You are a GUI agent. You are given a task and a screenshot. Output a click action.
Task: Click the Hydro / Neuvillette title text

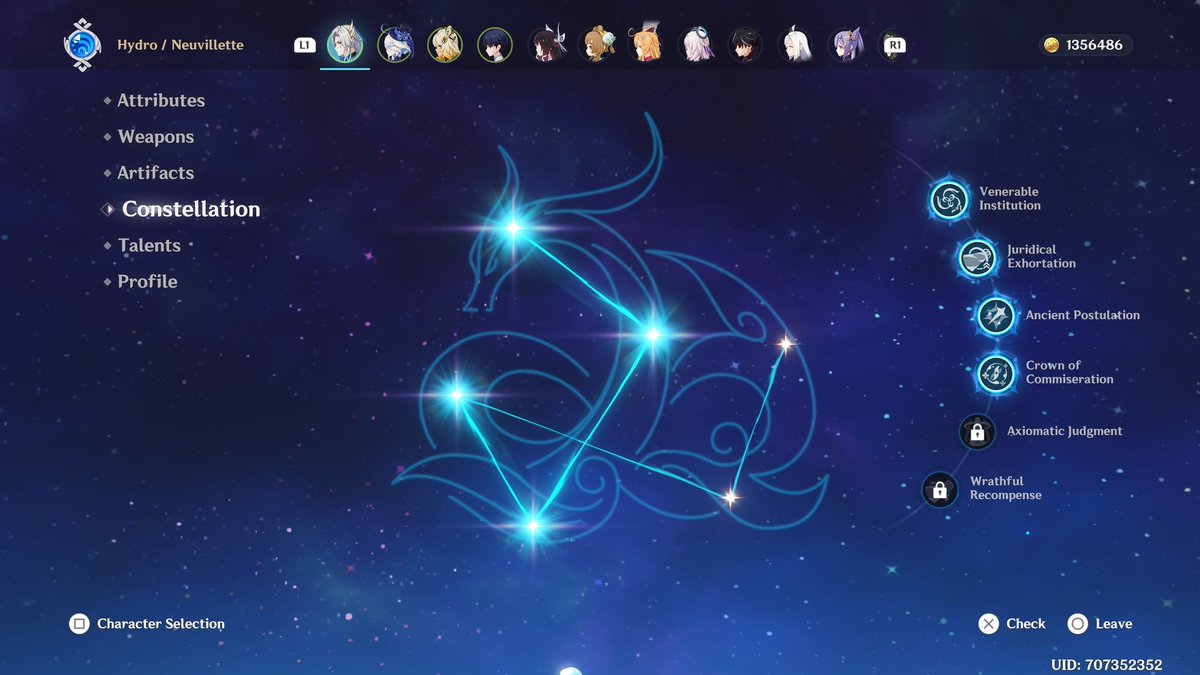(x=180, y=45)
